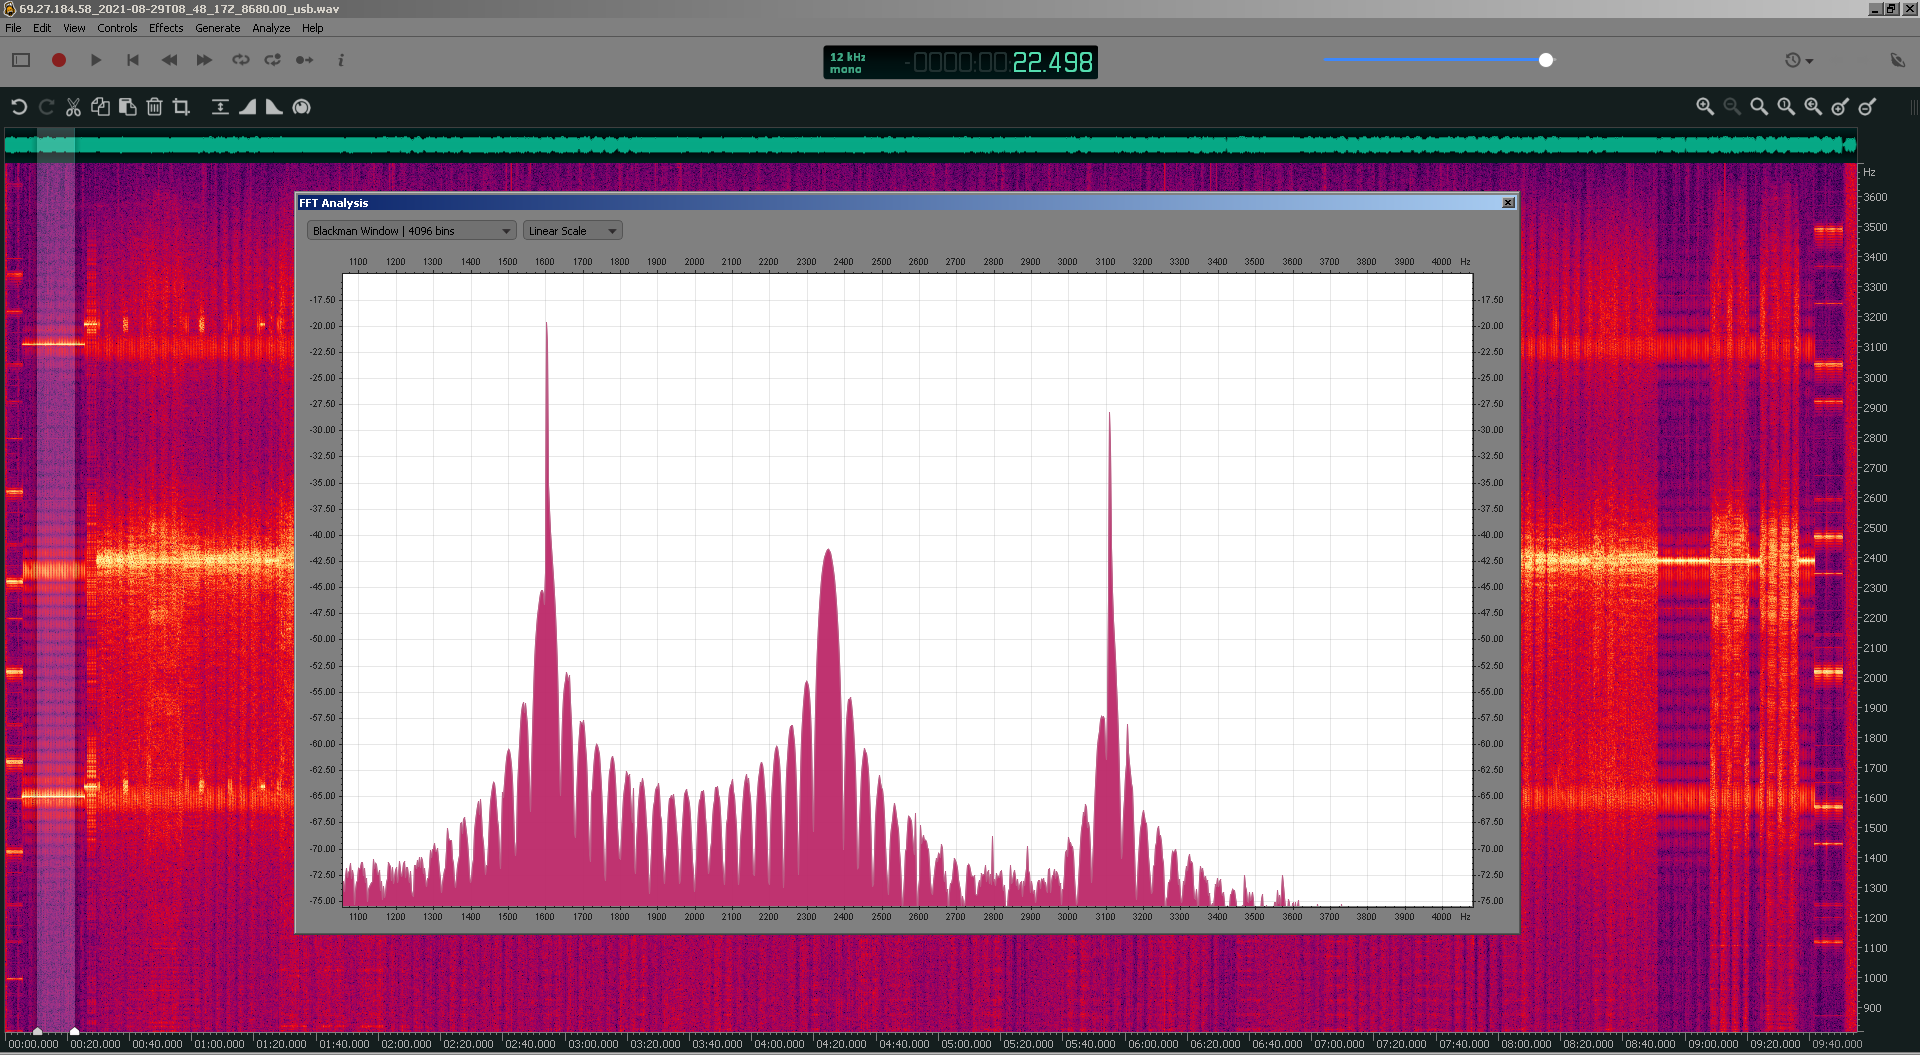1920x1055 pixels.
Task: Open the Effects menu
Action: [x=166, y=28]
